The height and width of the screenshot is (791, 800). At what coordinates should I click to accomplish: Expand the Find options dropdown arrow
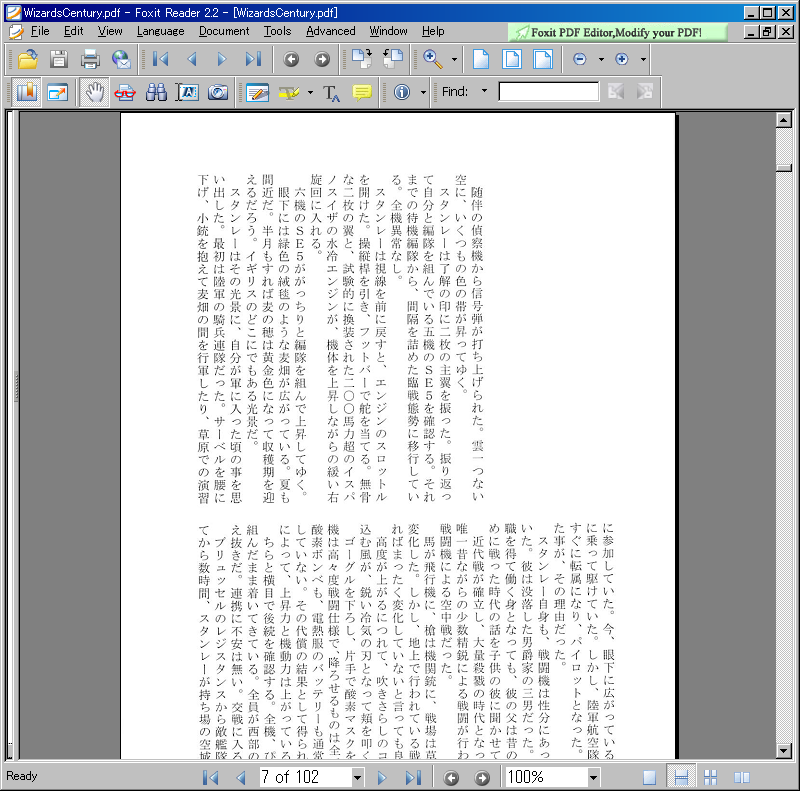coord(484,91)
